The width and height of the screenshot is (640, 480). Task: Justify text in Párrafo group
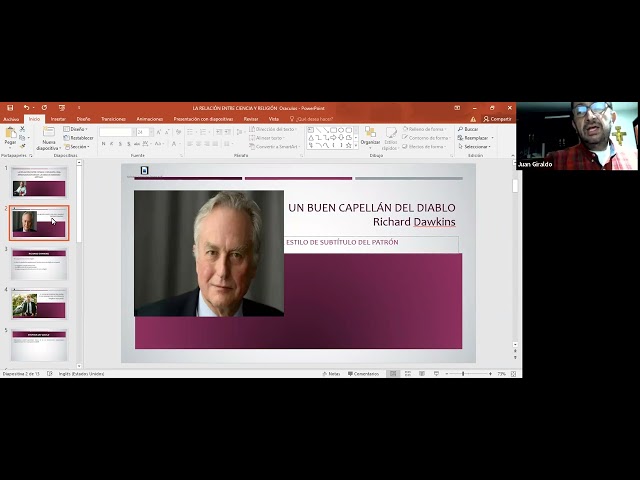click(216, 144)
